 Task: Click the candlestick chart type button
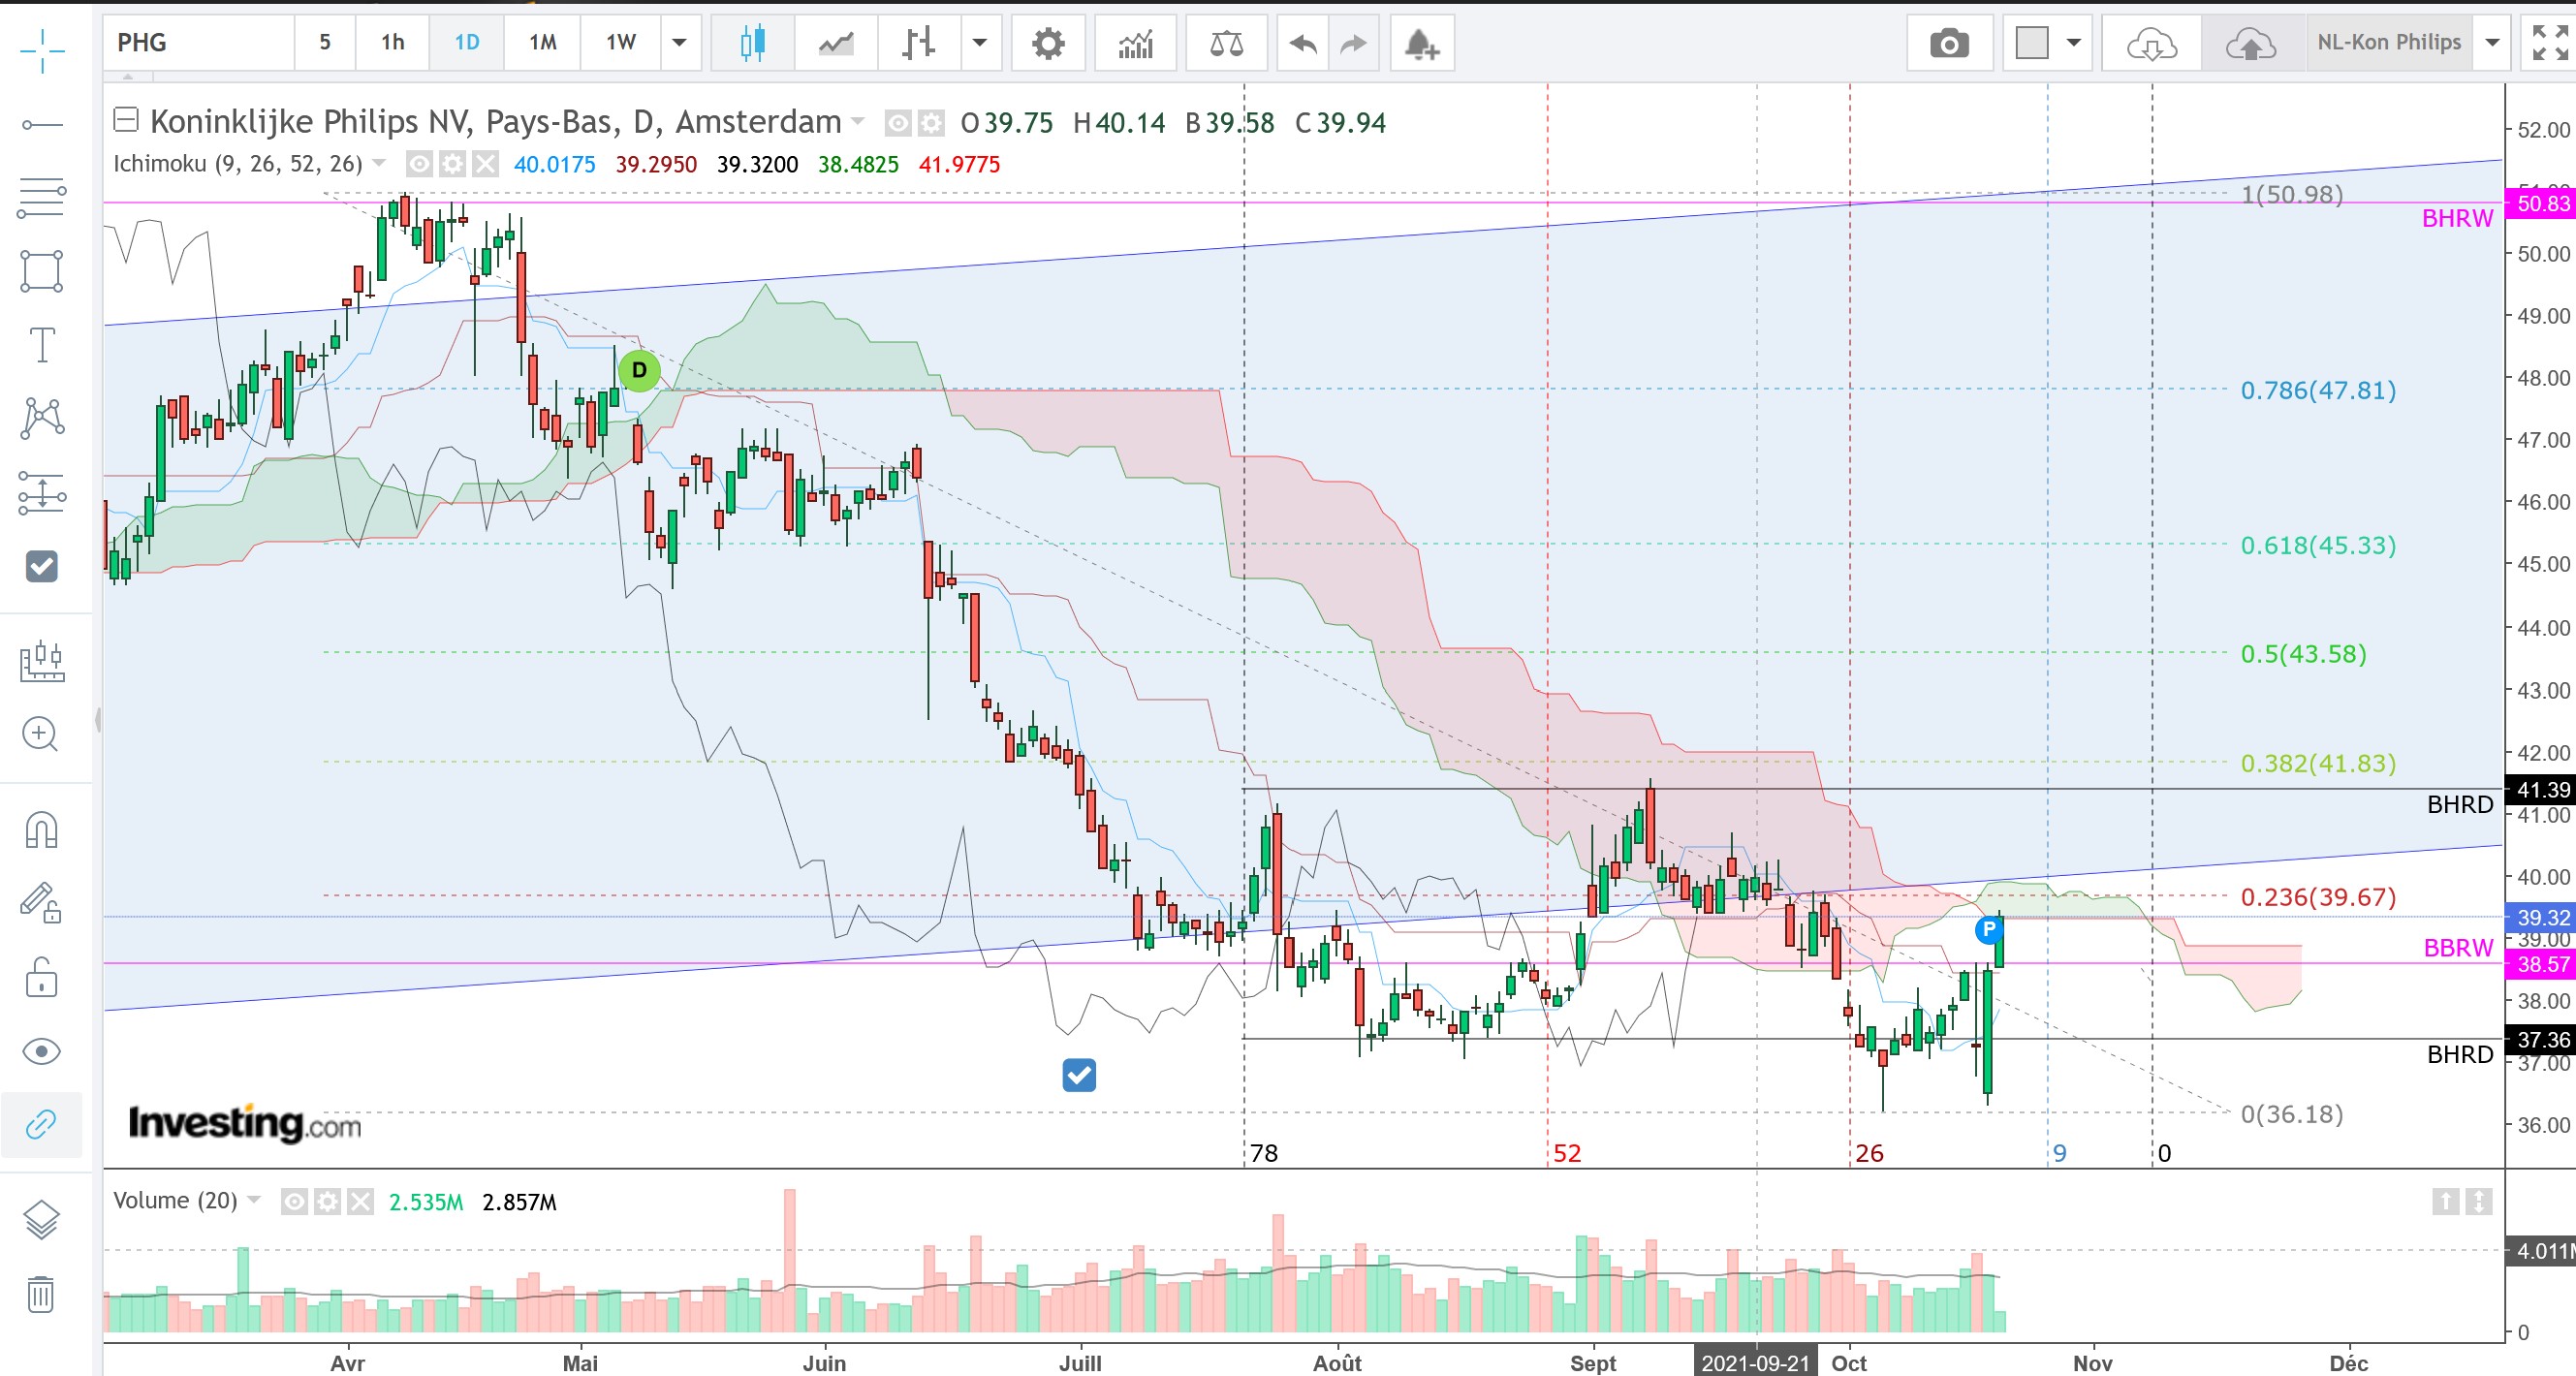pos(752,43)
